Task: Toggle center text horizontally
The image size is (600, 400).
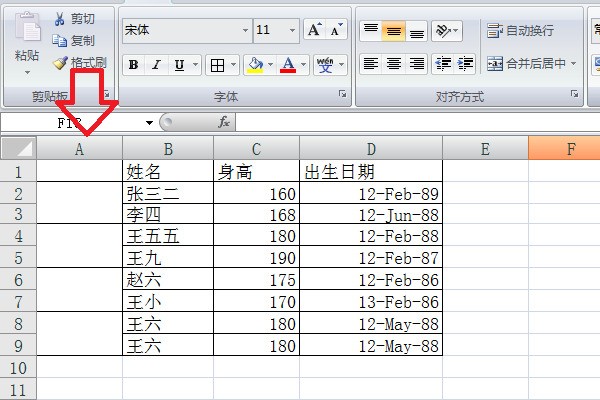Action: pos(393,64)
